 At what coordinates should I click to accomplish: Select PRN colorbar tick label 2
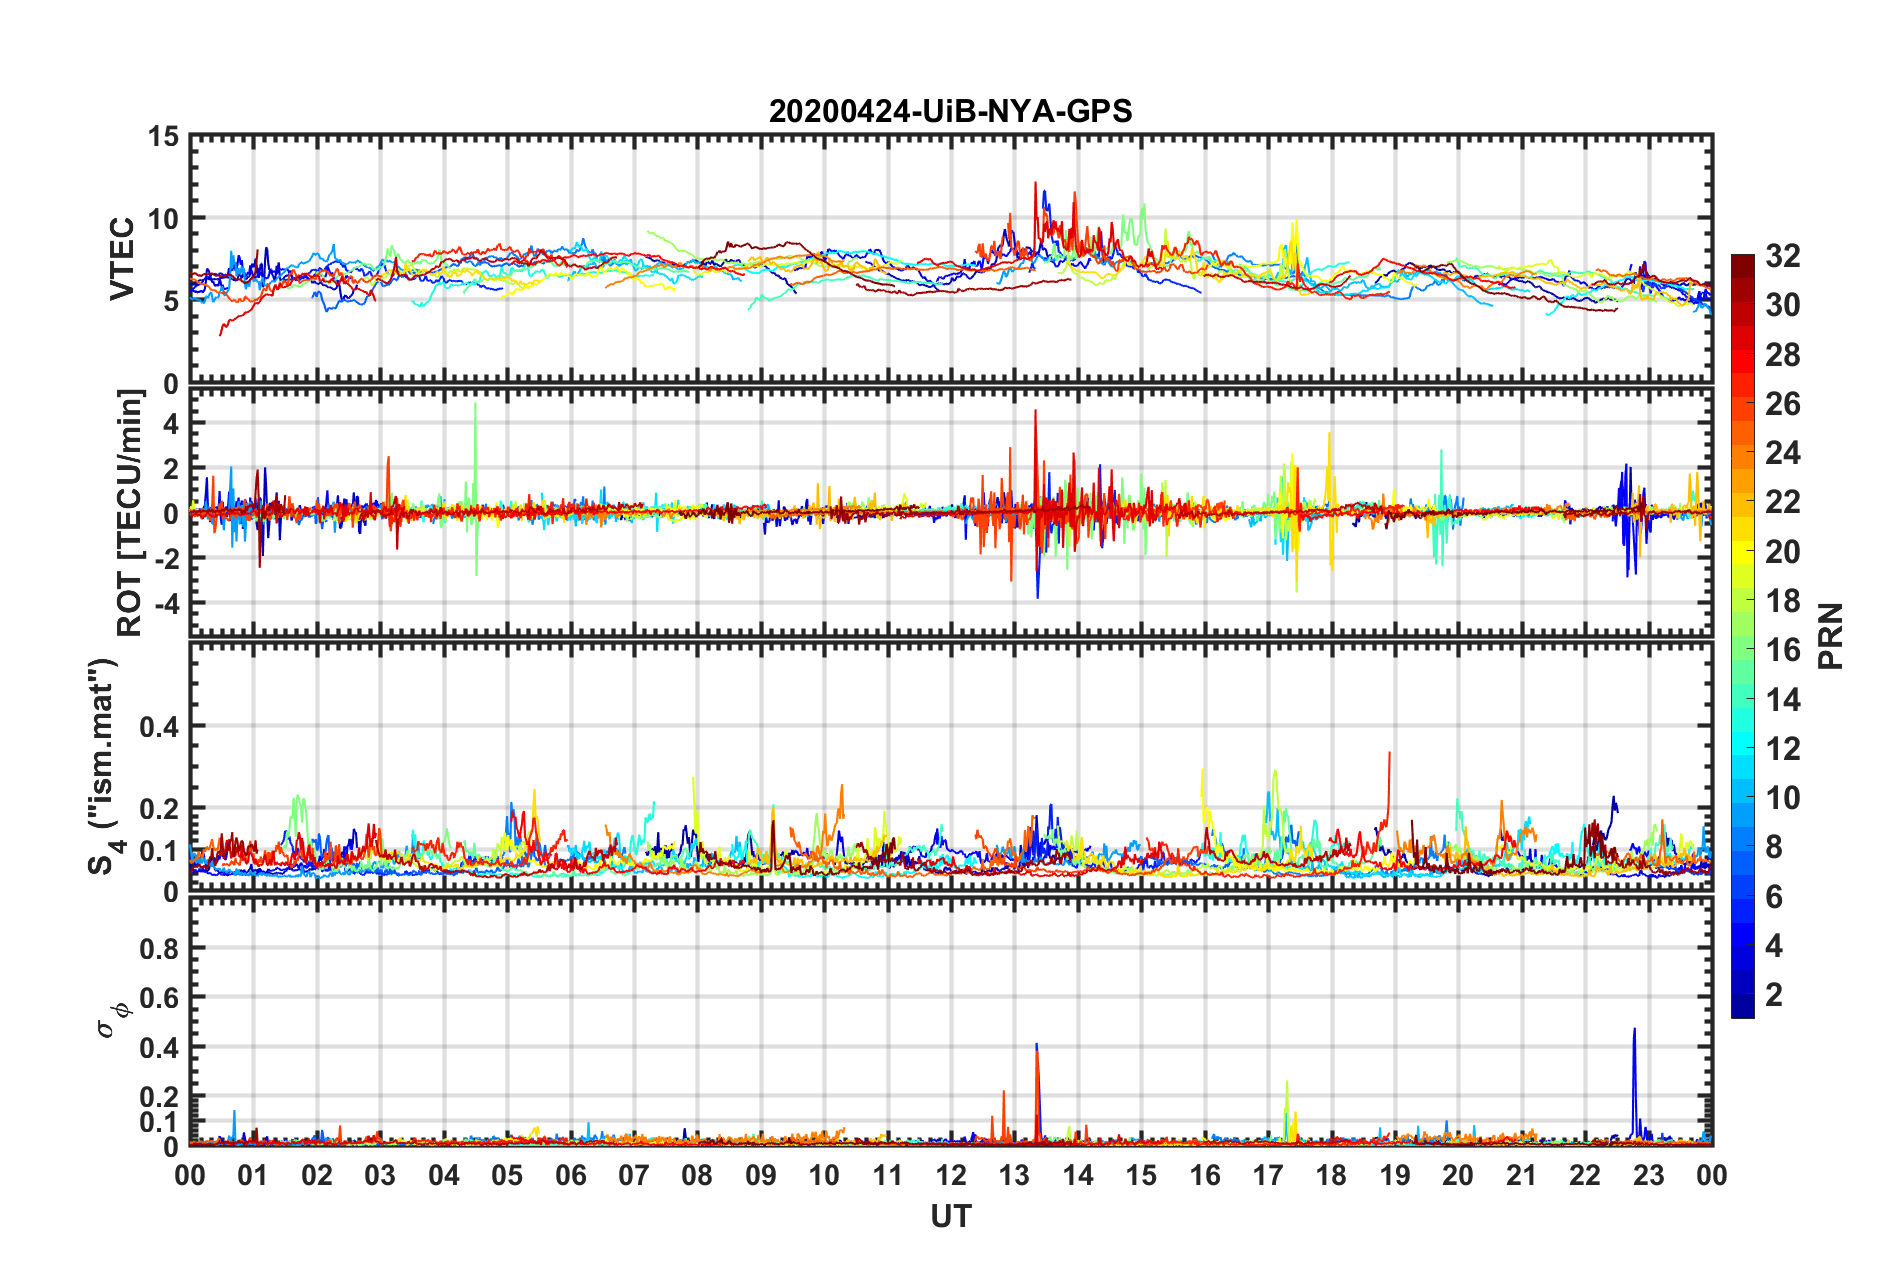1774,995
